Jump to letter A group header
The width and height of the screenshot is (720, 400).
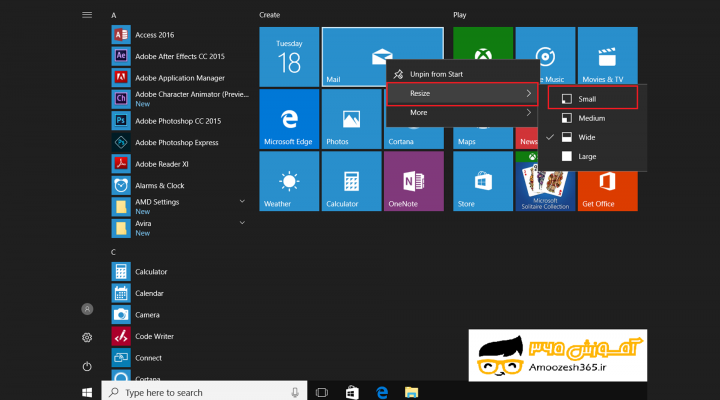(113, 16)
